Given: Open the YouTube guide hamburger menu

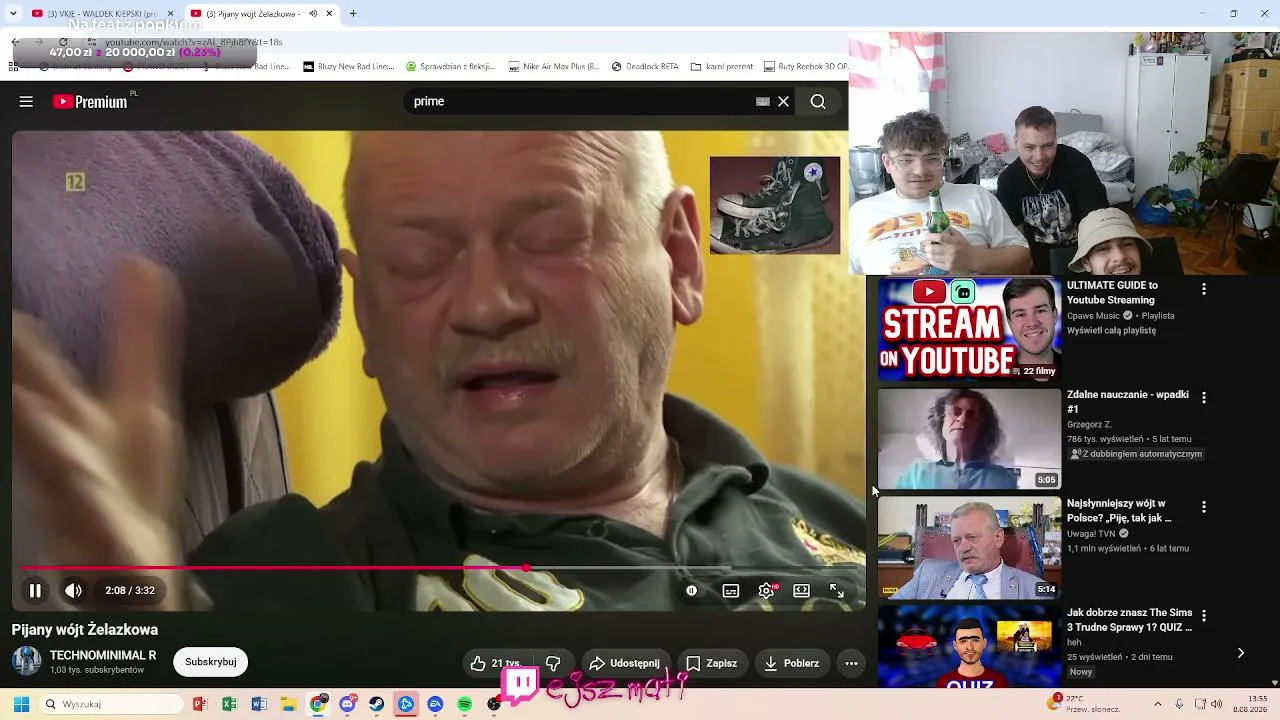Looking at the screenshot, I should [26, 101].
